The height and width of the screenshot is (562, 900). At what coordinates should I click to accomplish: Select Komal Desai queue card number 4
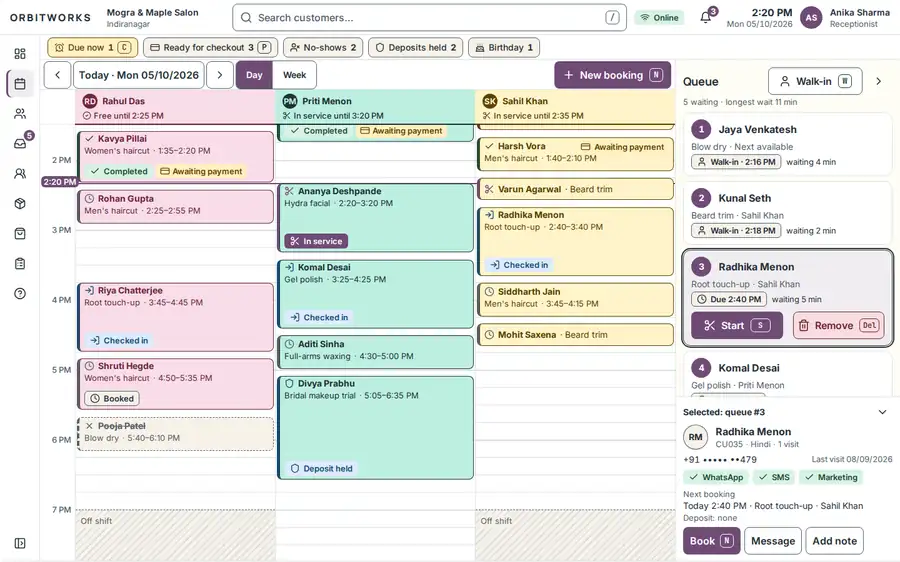coord(788,375)
